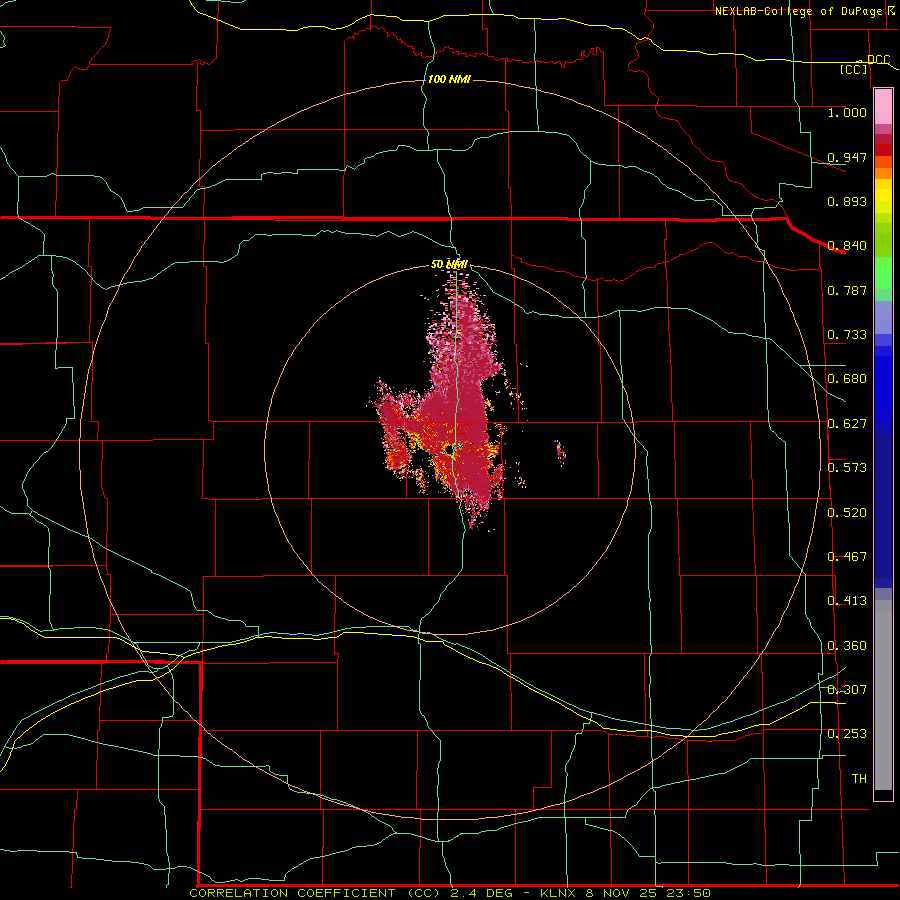
Task: Select the 0.893 scale value
Action: [847, 201]
